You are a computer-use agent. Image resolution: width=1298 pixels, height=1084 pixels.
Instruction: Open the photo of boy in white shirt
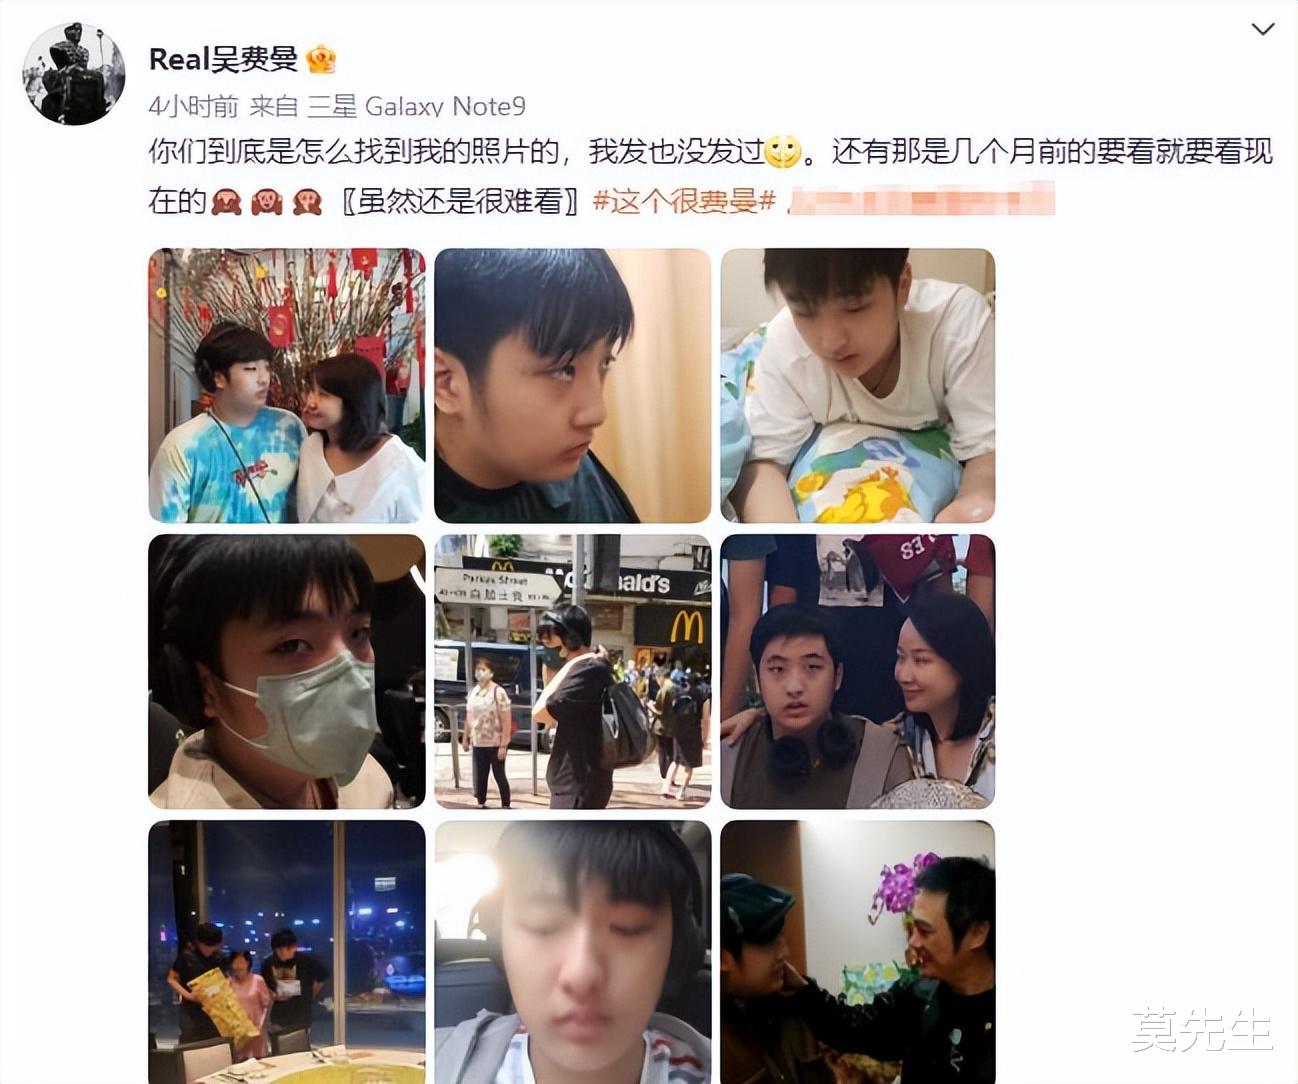[858, 385]
